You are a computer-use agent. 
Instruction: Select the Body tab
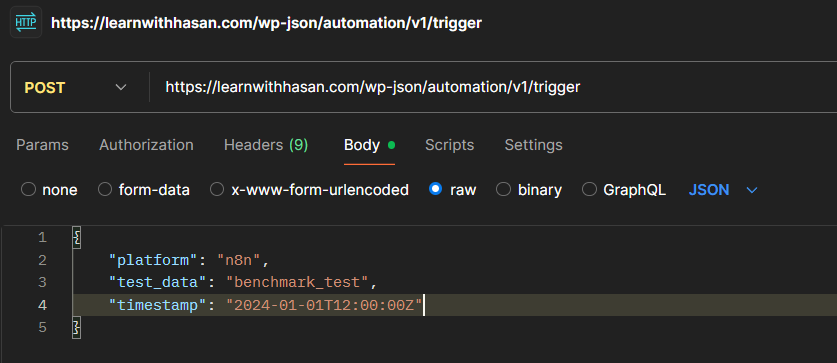[369, 145]
